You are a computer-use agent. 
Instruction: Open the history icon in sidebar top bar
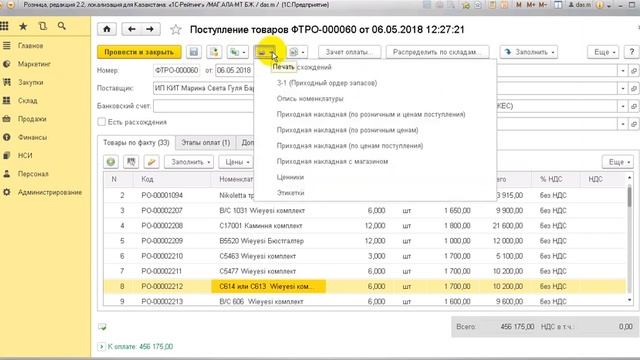coord(42,26)
